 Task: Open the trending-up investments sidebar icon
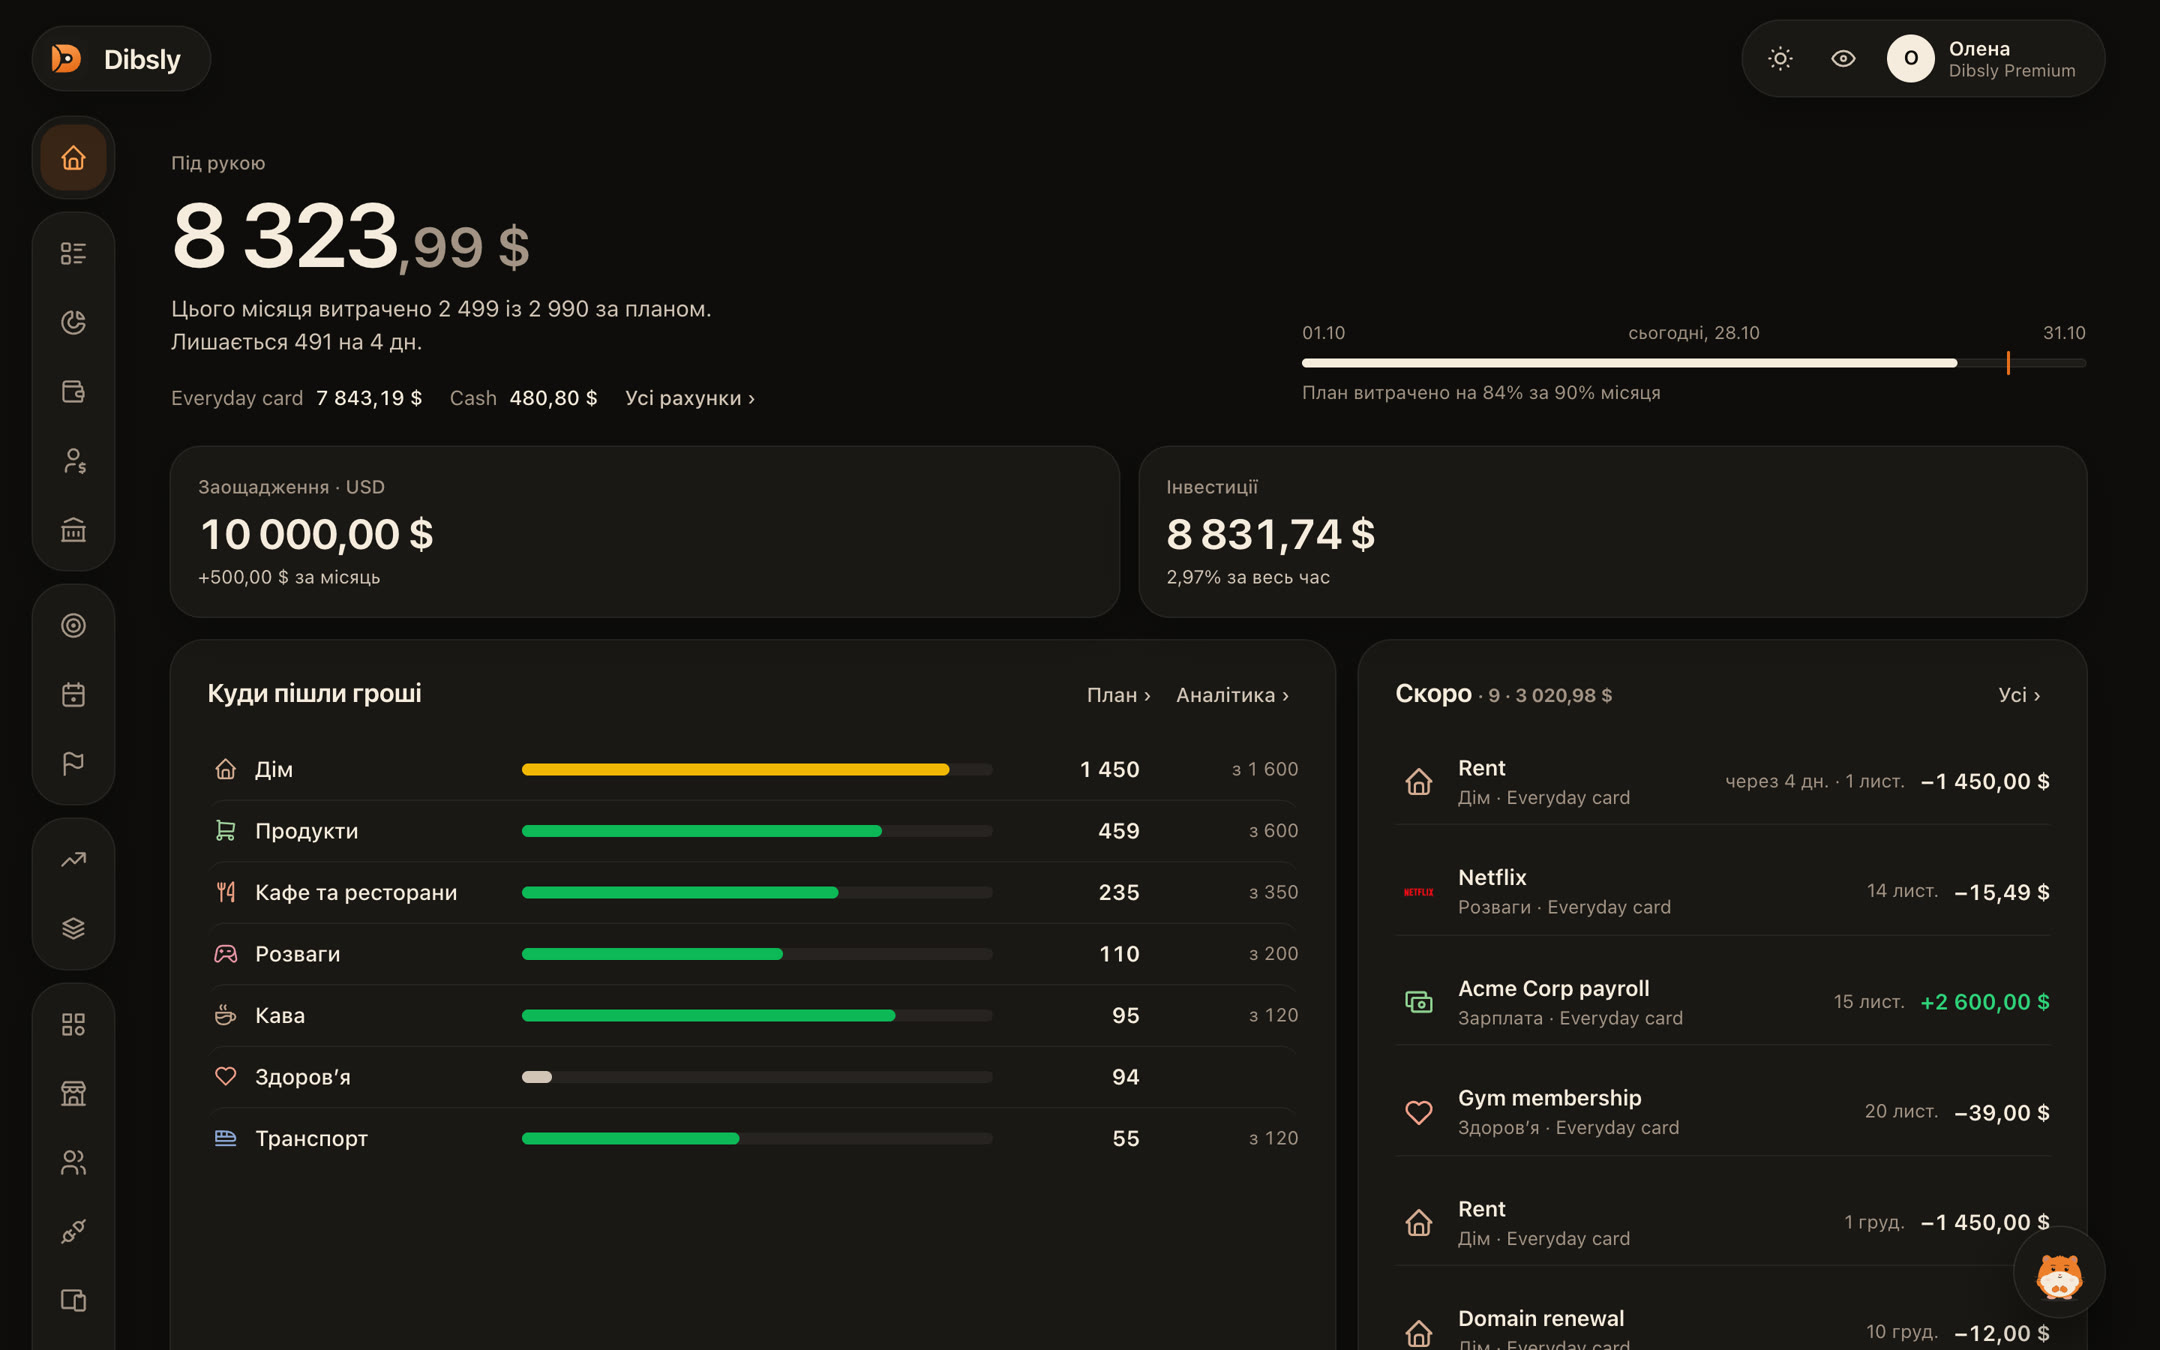[73, 860]
